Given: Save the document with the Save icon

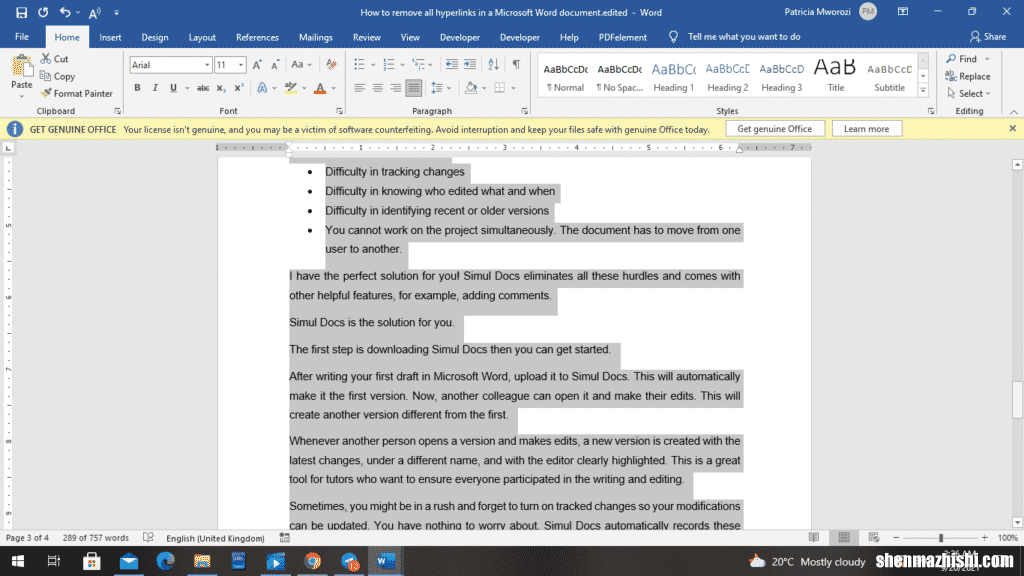Looking at the screenshot, I should 21,12.
